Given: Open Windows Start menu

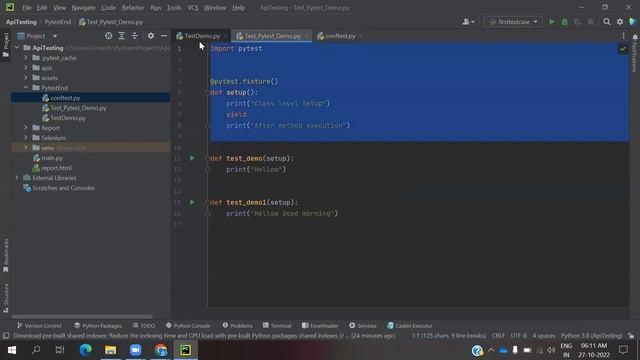Looking at the screenshot, I should click(12, 350).
